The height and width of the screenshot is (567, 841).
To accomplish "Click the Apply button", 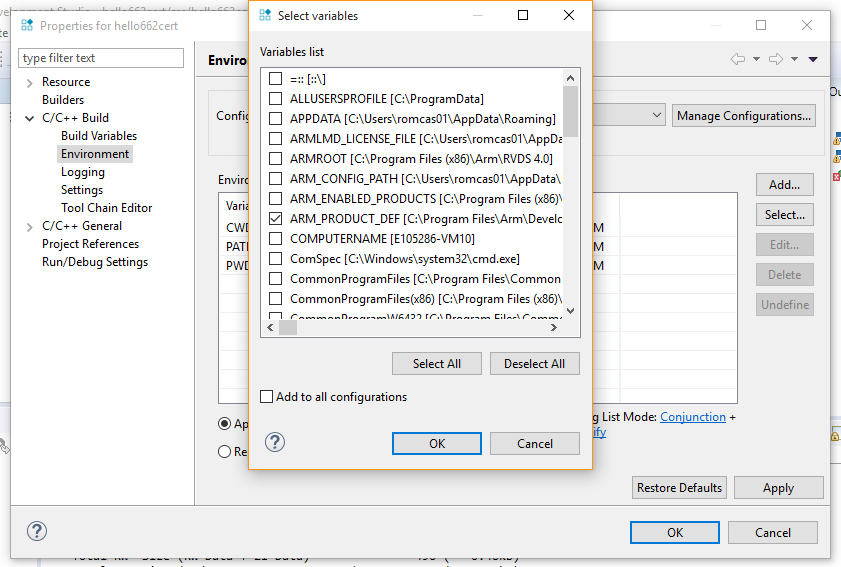I will pos(778,488).
